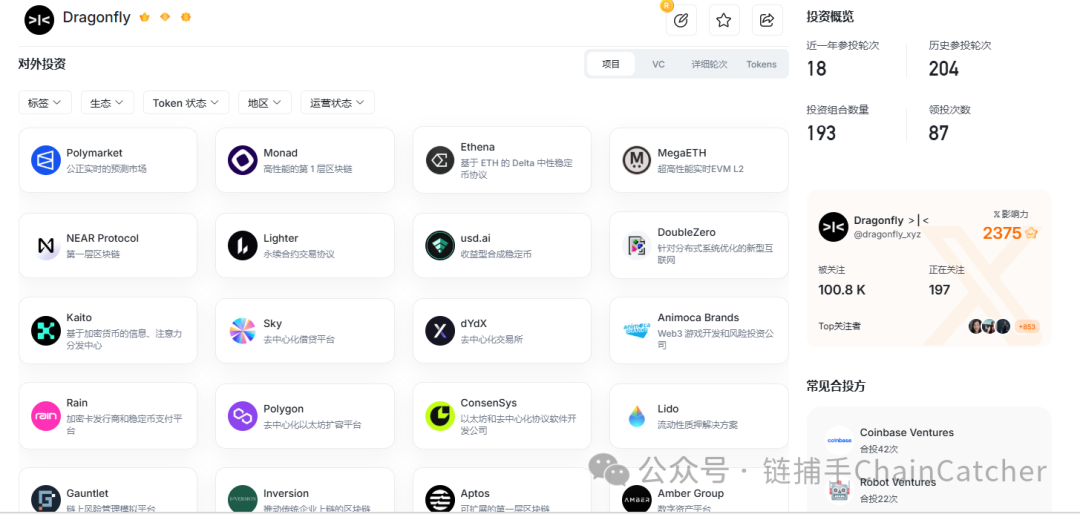Click the 对外投资 section heading
This screenshot has height=514, width=1080.
click(x=42, y=65)
